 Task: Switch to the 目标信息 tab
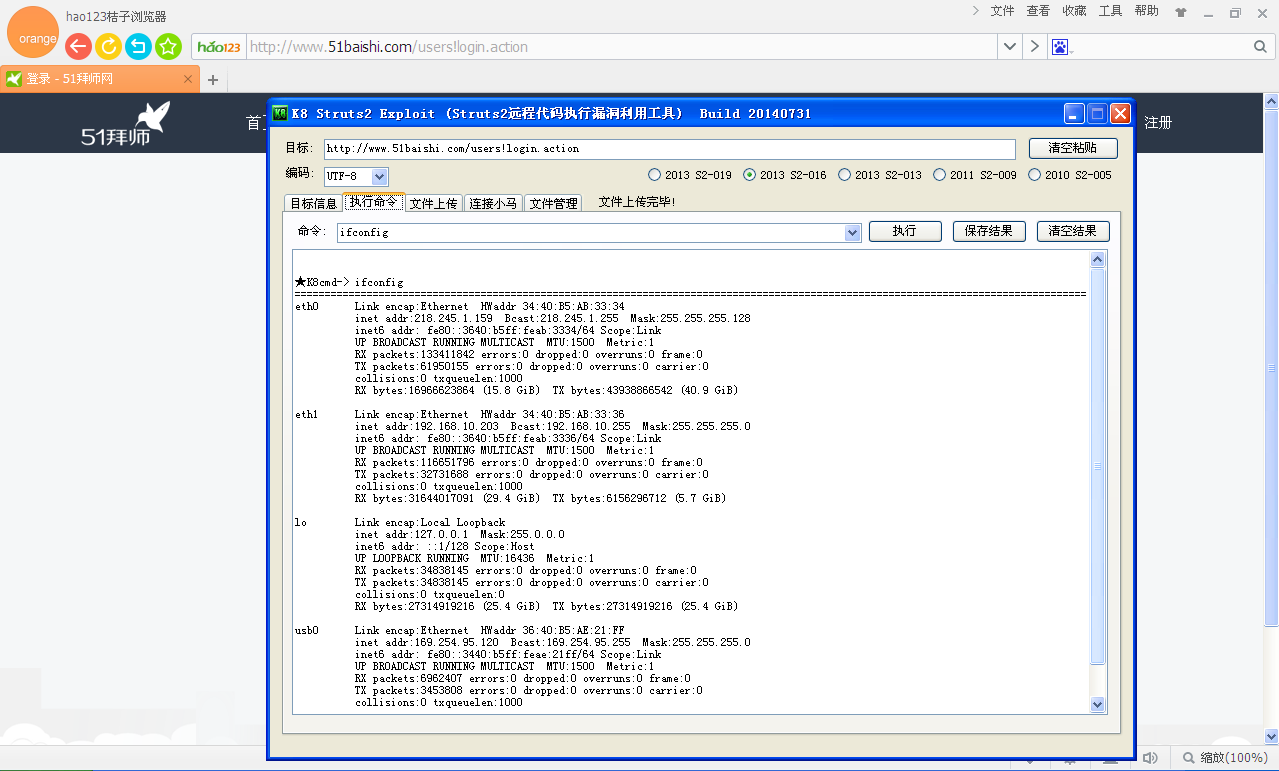click(314, 203)
